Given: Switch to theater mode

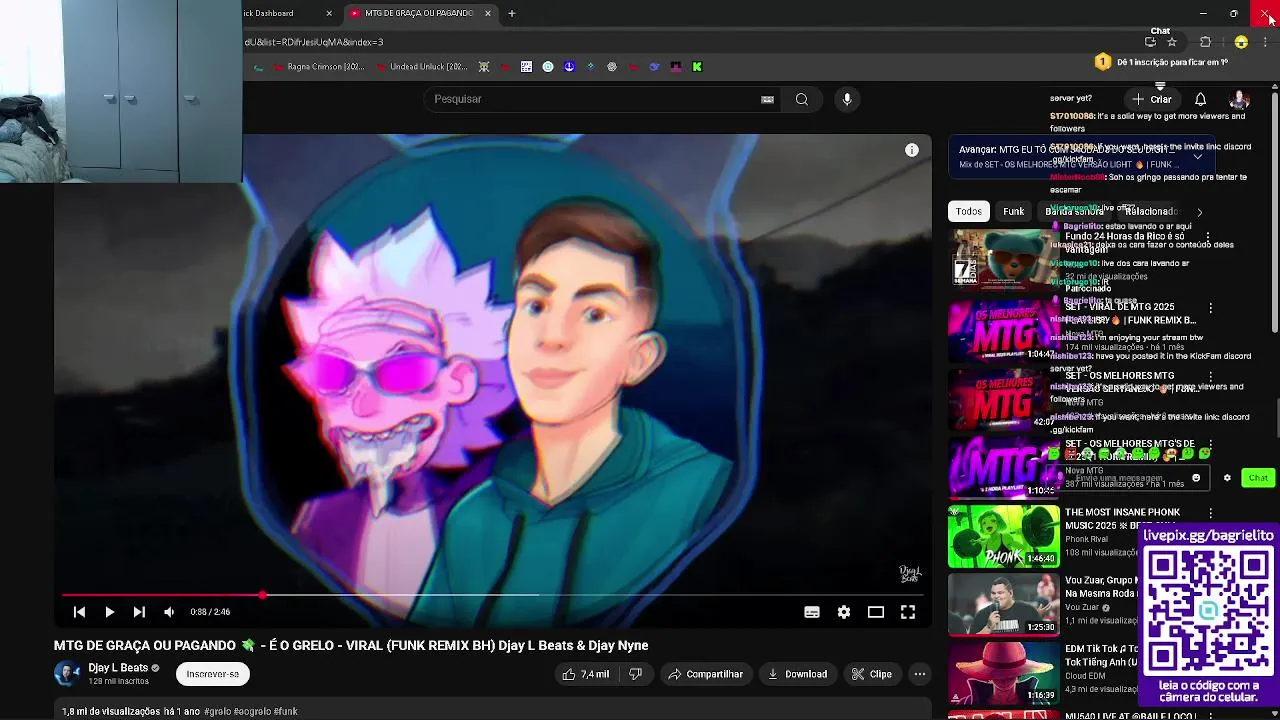Looking at the screenshot, I should coord(876,612).
